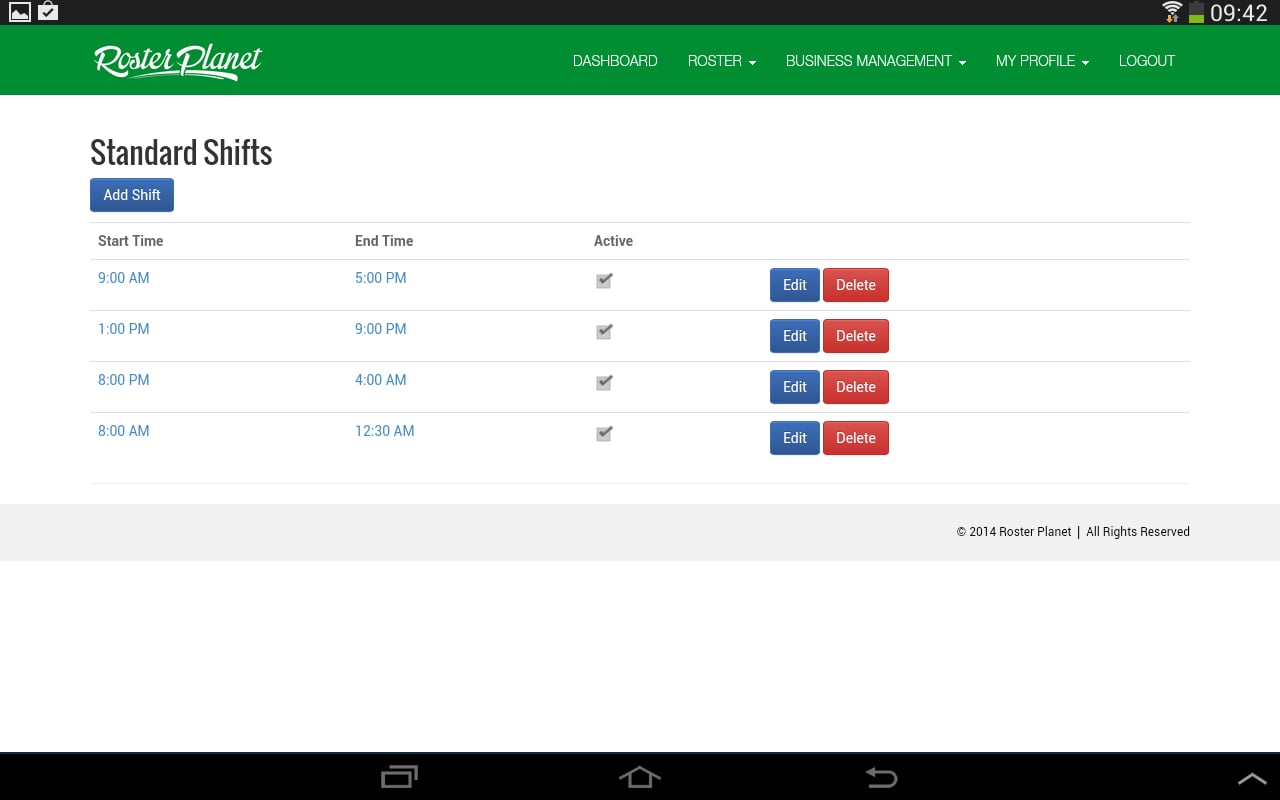
Task: Click the 5:00 PM end time
Action: [381, 278]
